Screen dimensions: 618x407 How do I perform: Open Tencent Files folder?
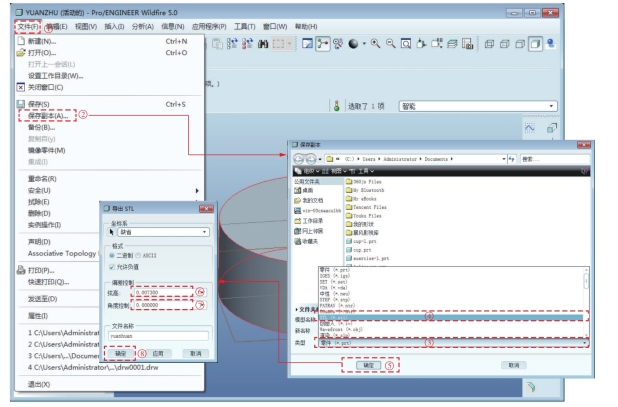pyautogui.click(x=366, y=207)
